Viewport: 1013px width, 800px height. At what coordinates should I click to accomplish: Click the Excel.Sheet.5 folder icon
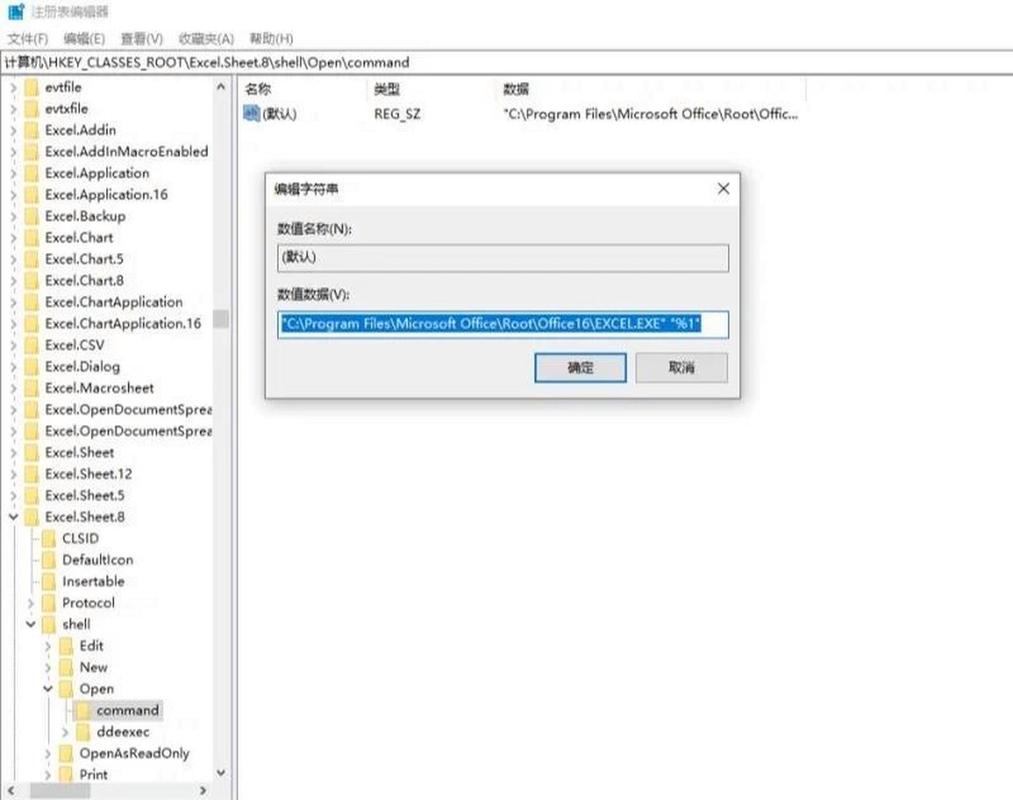point(32,496)
